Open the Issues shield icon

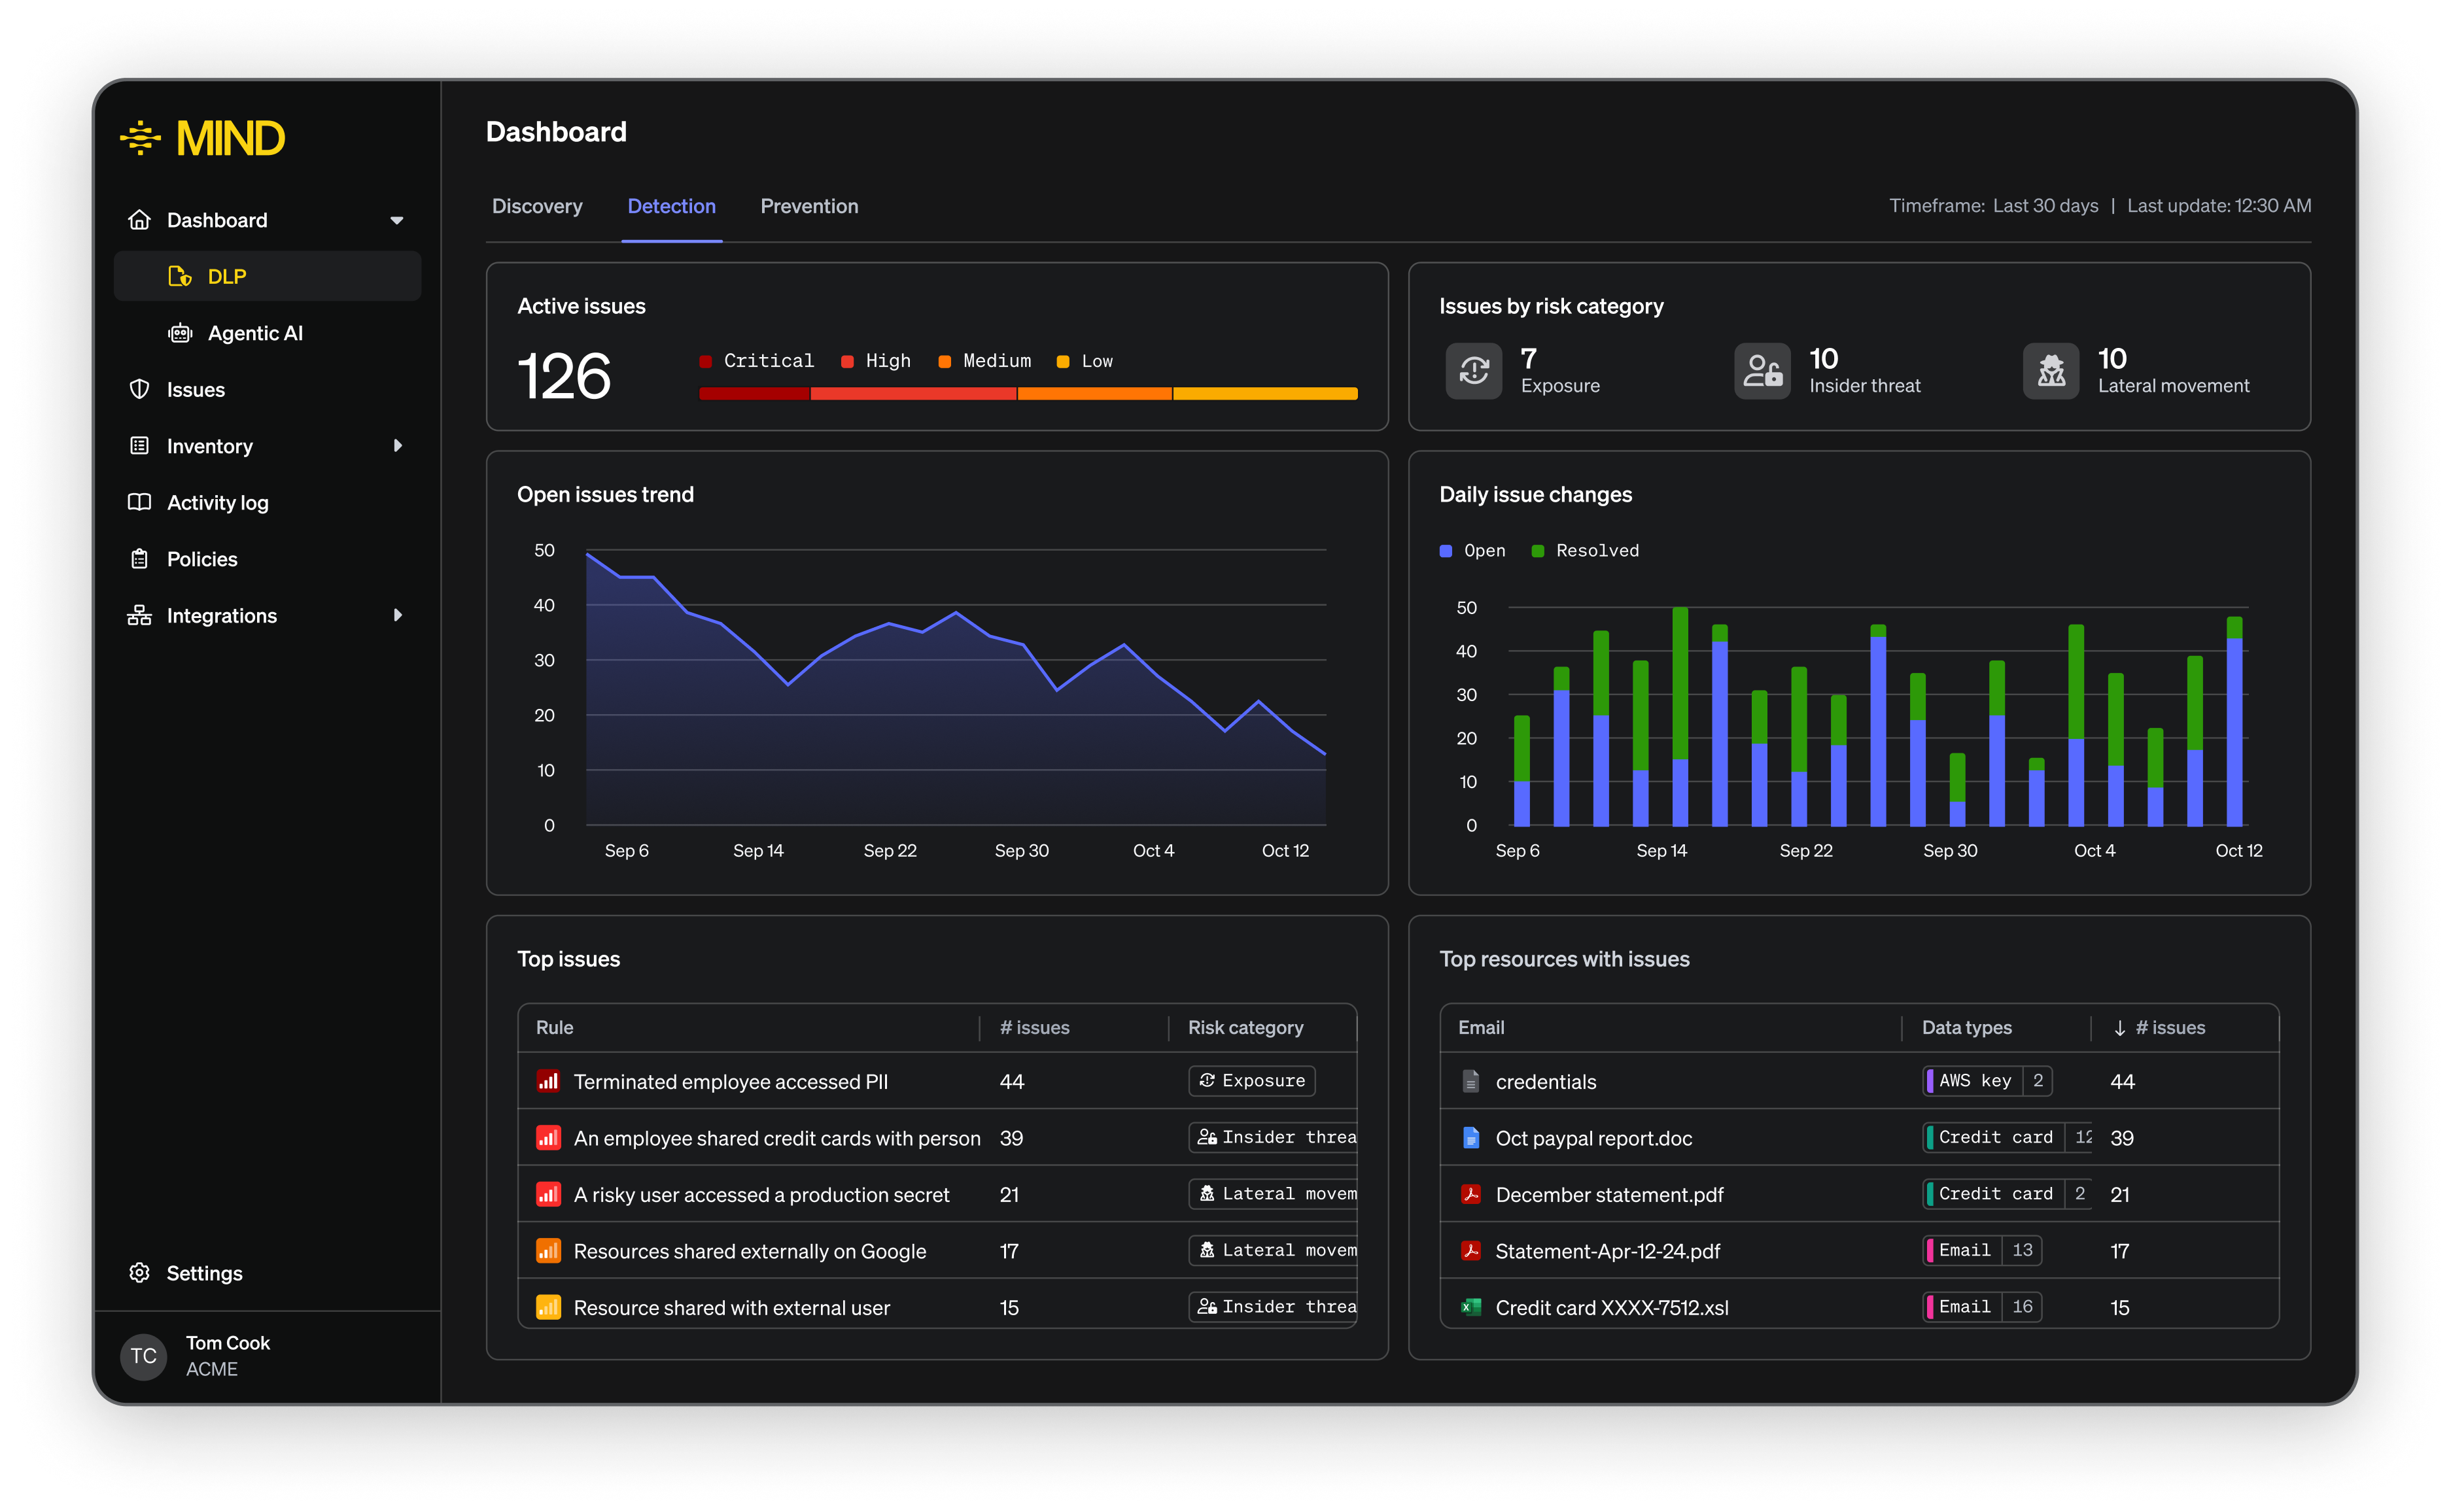tap(139, 389)
